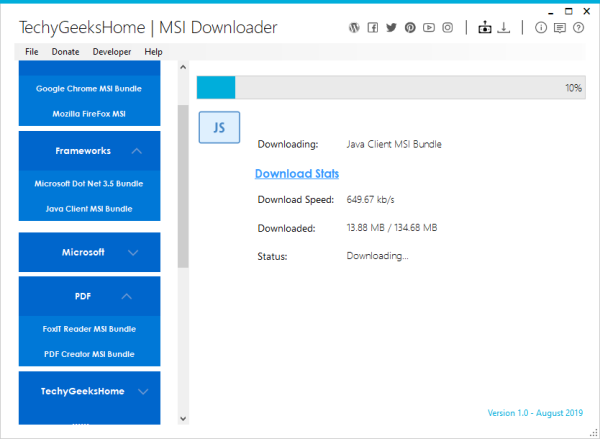Click the download progress bar
Screen dimensions: 600x439
click(x=391, y=88)
